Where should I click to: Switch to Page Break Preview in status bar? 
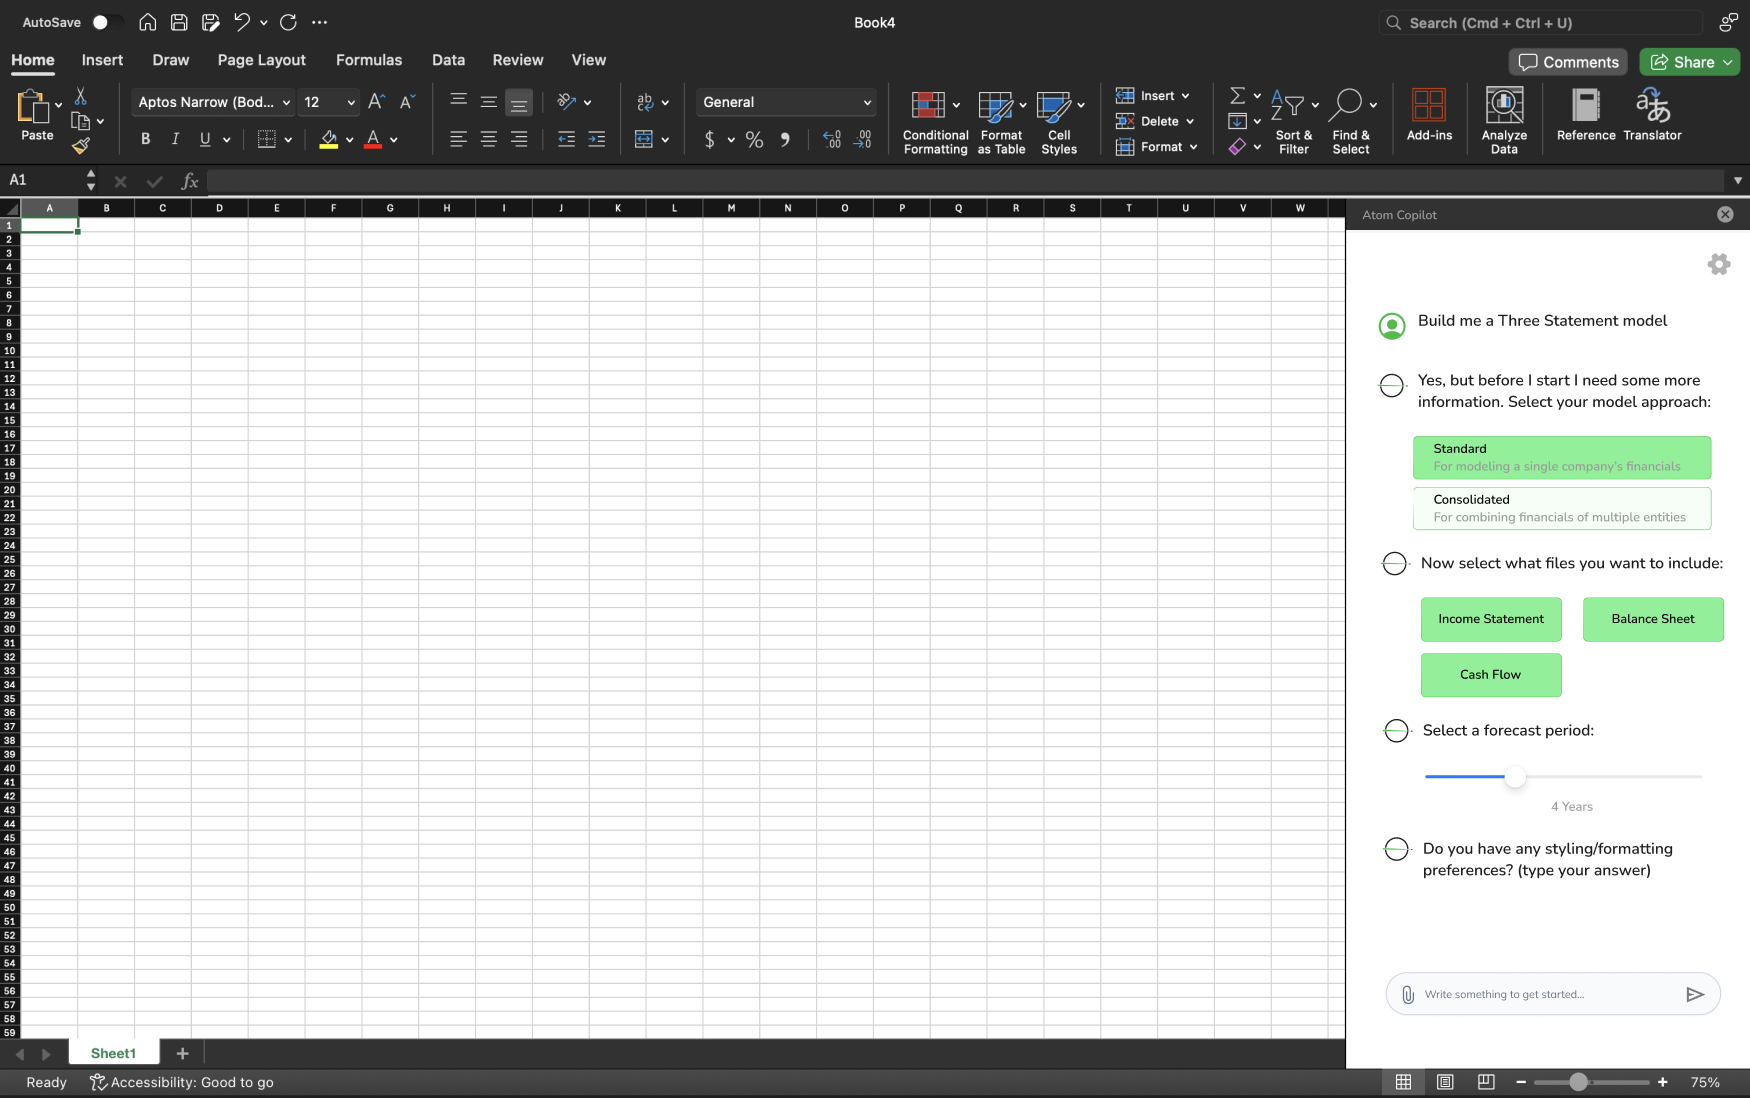pyautogui.click(x=1486, y=1082)
